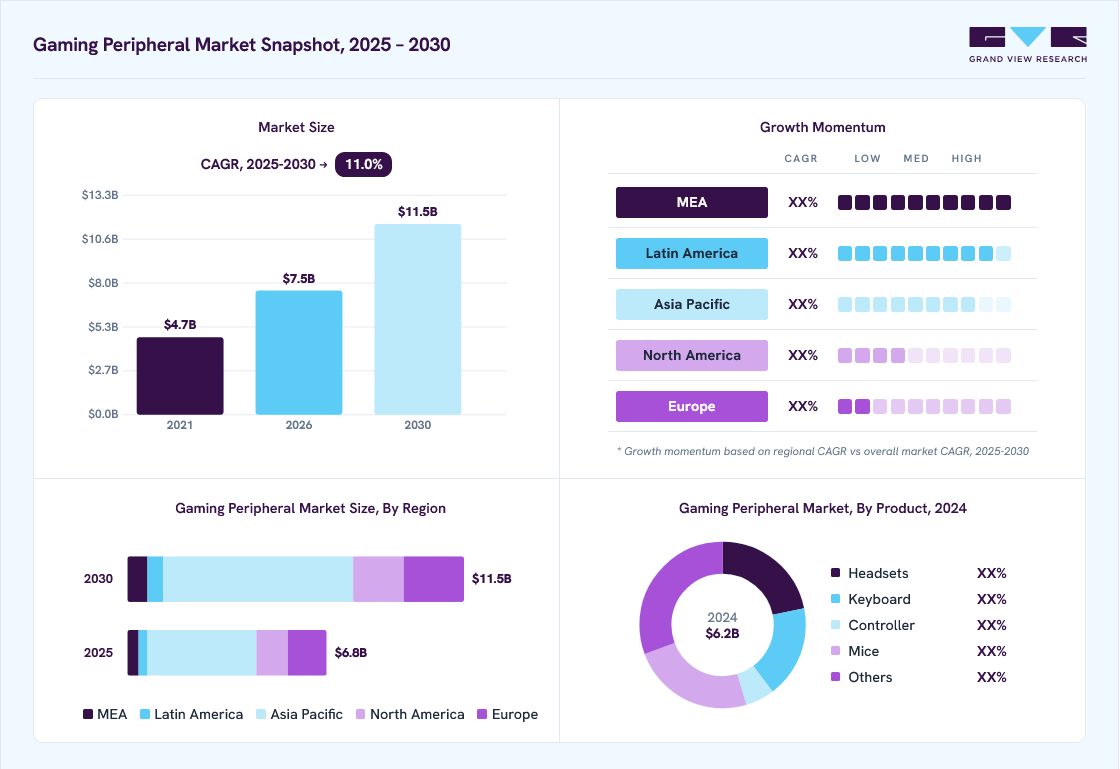The height and width of the screenshot is (769, 1120).
Task: Click the $6.8B total for 2025
Action: point(351,653)
